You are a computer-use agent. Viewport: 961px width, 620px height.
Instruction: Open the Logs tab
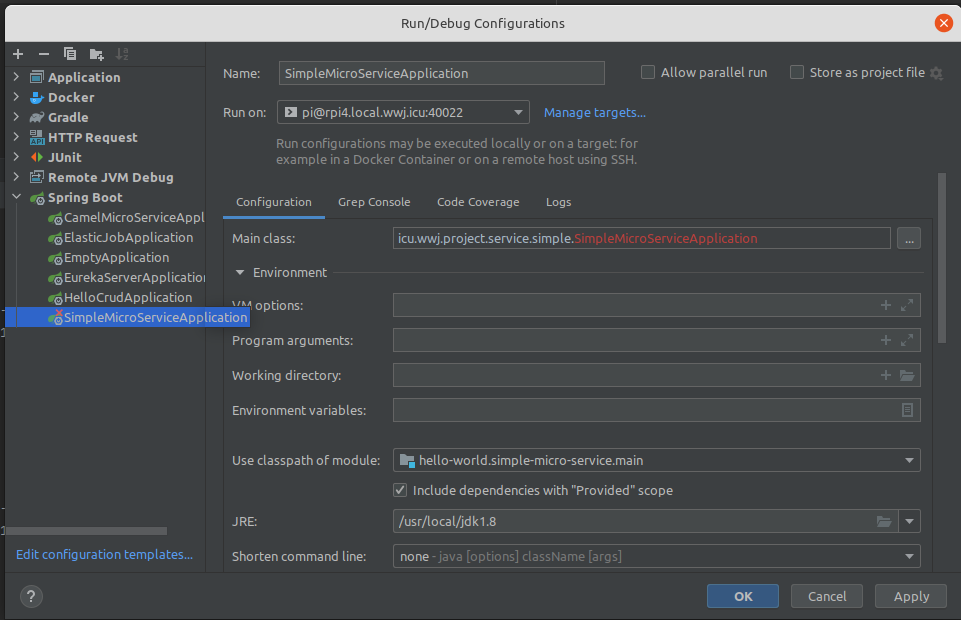pyautogui.click(x=558, y=202)
